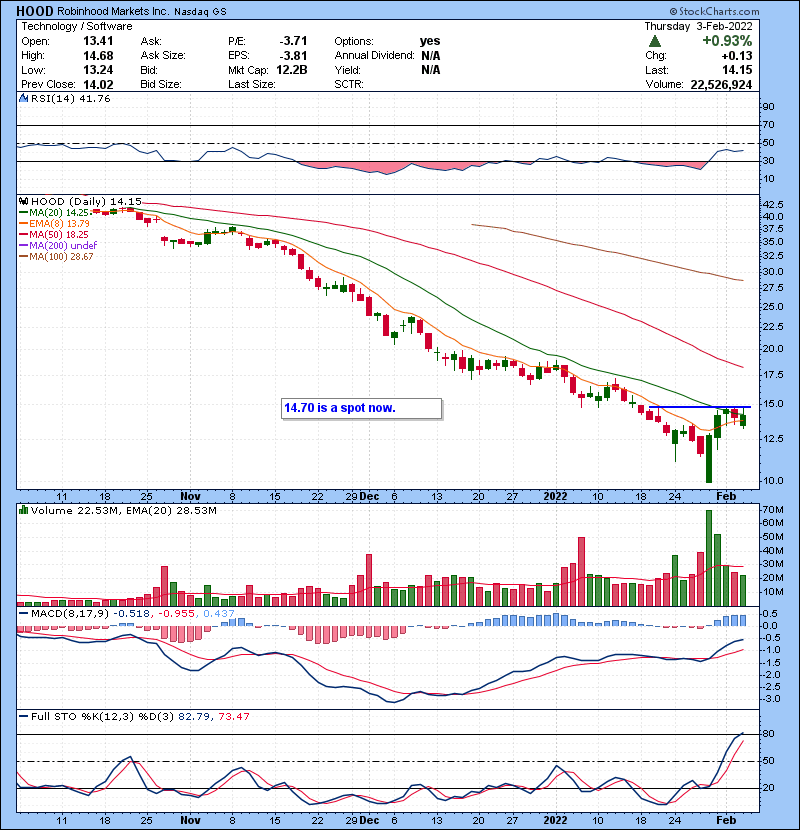800x830 pixels.
Task: Click the High price value 14.68
Action: coord(98,56)
